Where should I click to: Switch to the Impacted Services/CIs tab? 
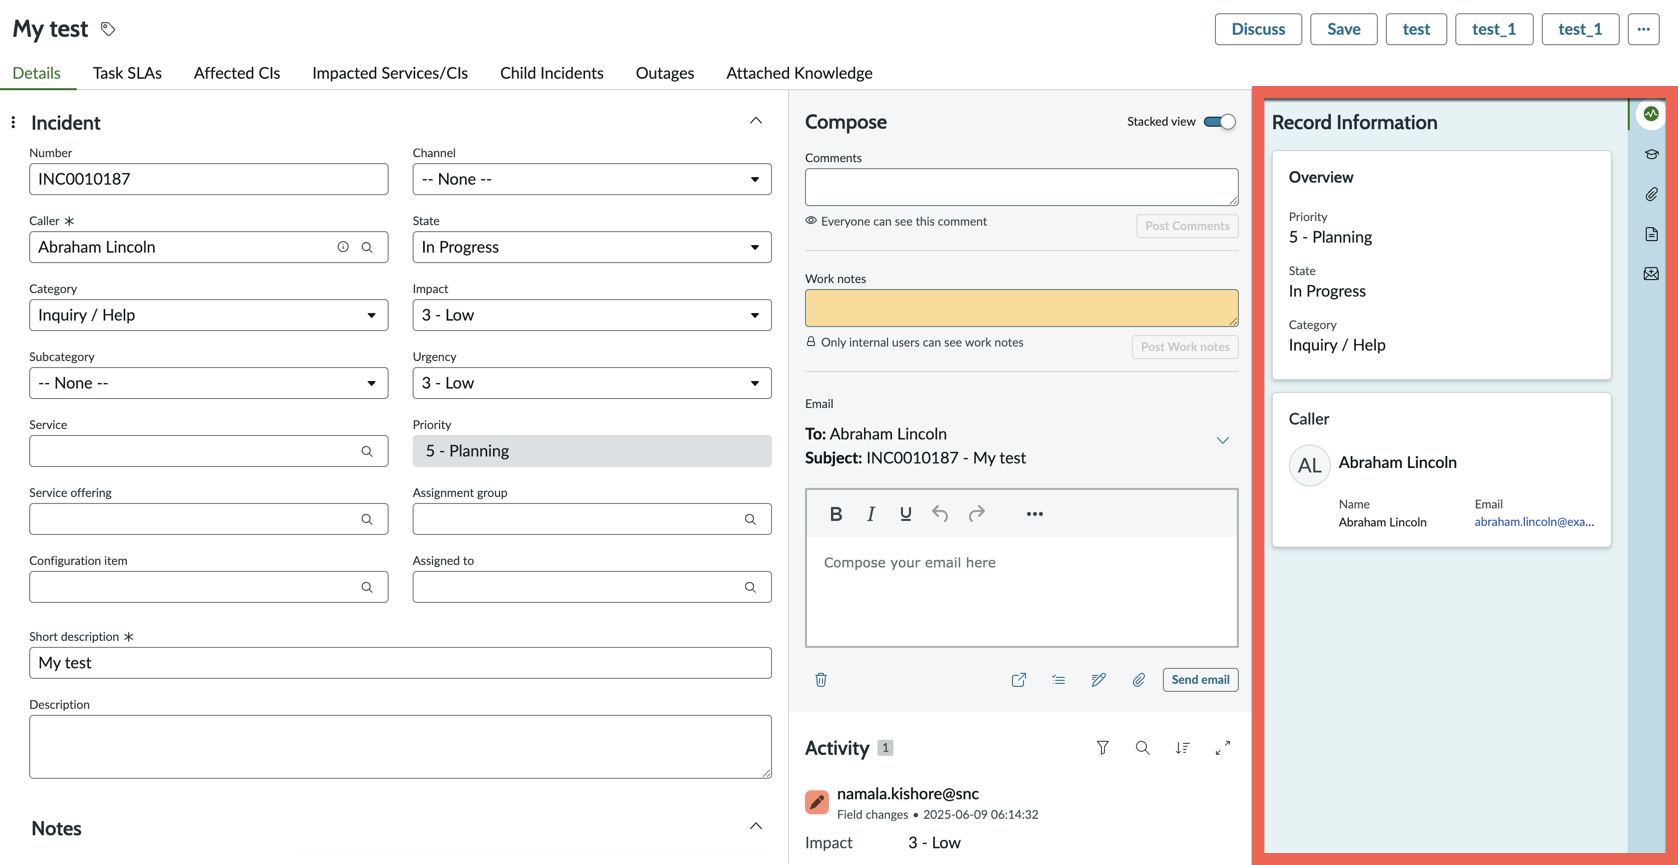(390, 73)
